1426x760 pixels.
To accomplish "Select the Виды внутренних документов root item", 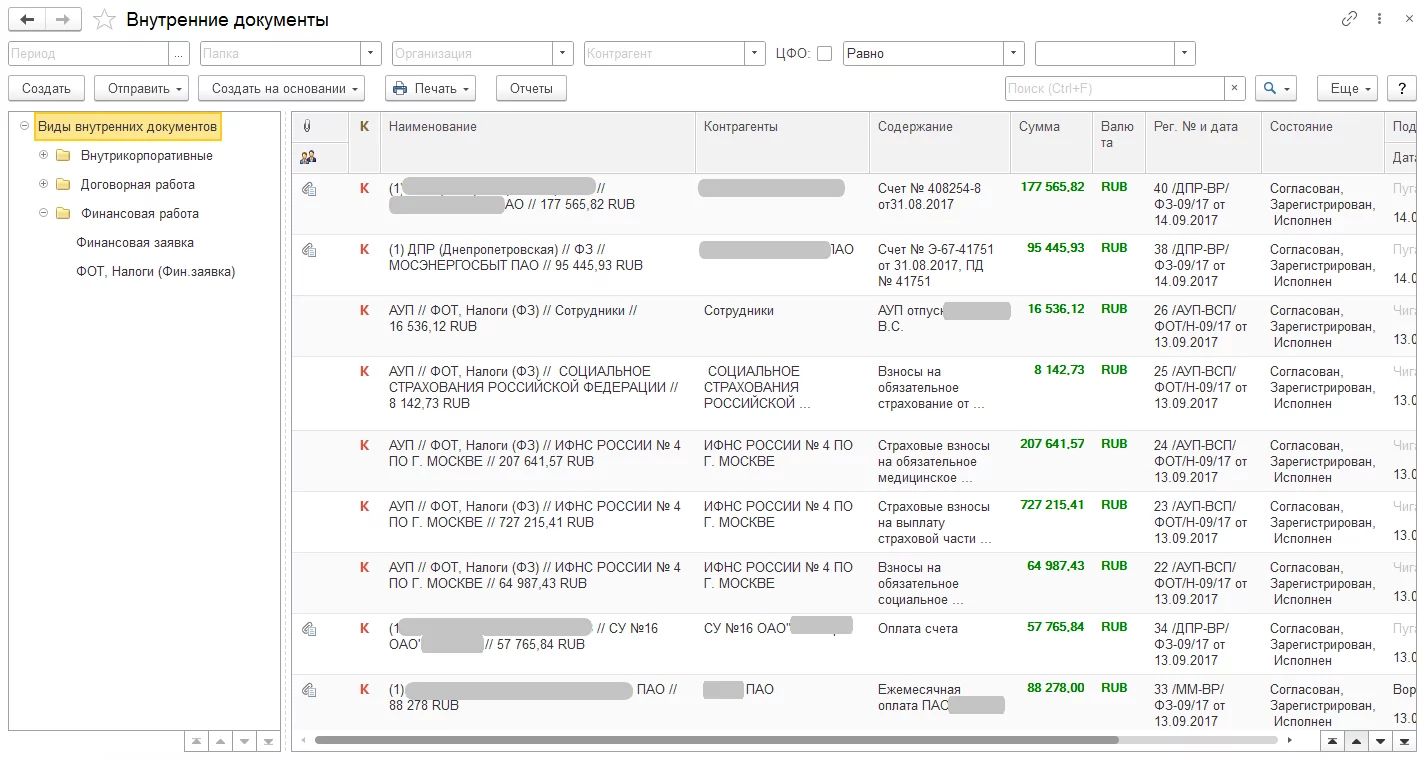I will (127, 127).
